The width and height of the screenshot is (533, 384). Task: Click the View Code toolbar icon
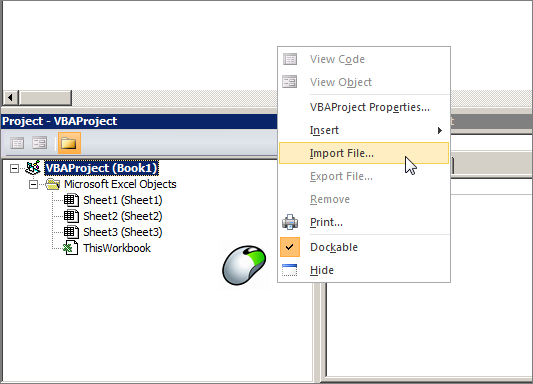[17, 143]
